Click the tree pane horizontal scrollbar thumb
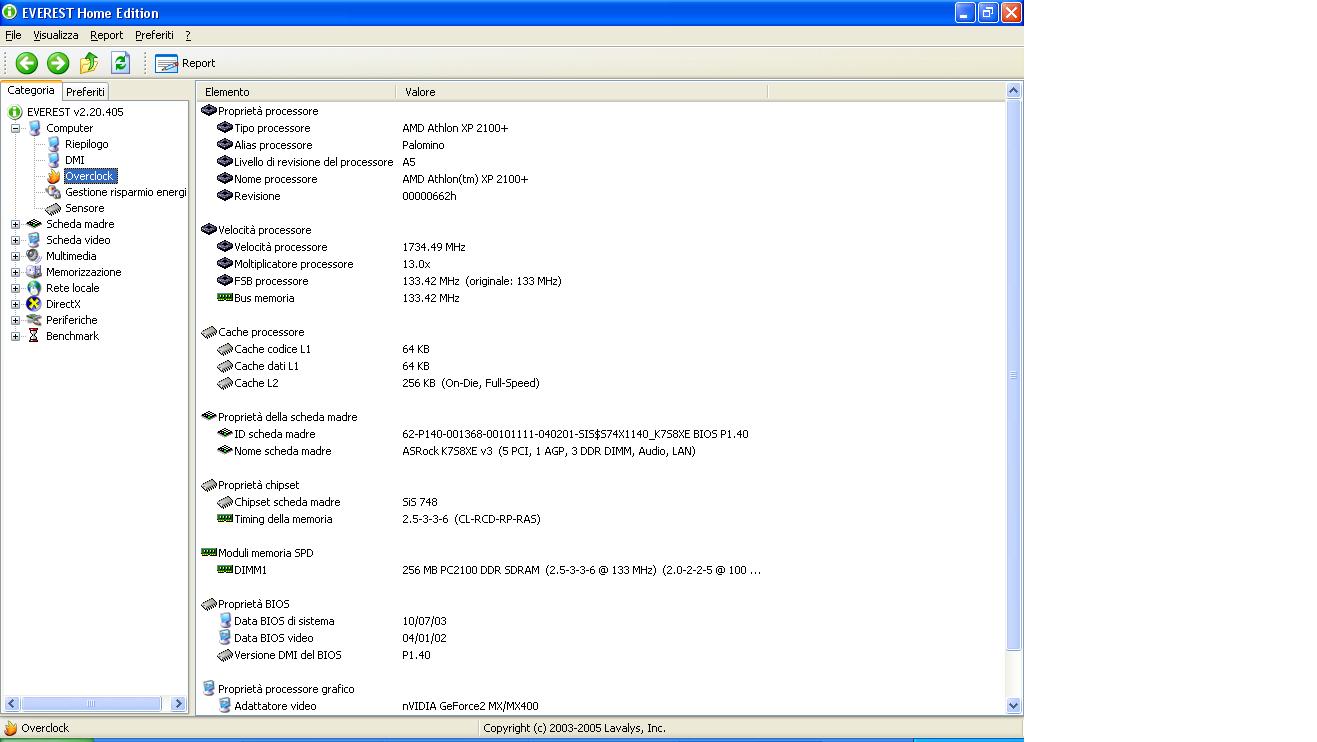 [91, 704]
